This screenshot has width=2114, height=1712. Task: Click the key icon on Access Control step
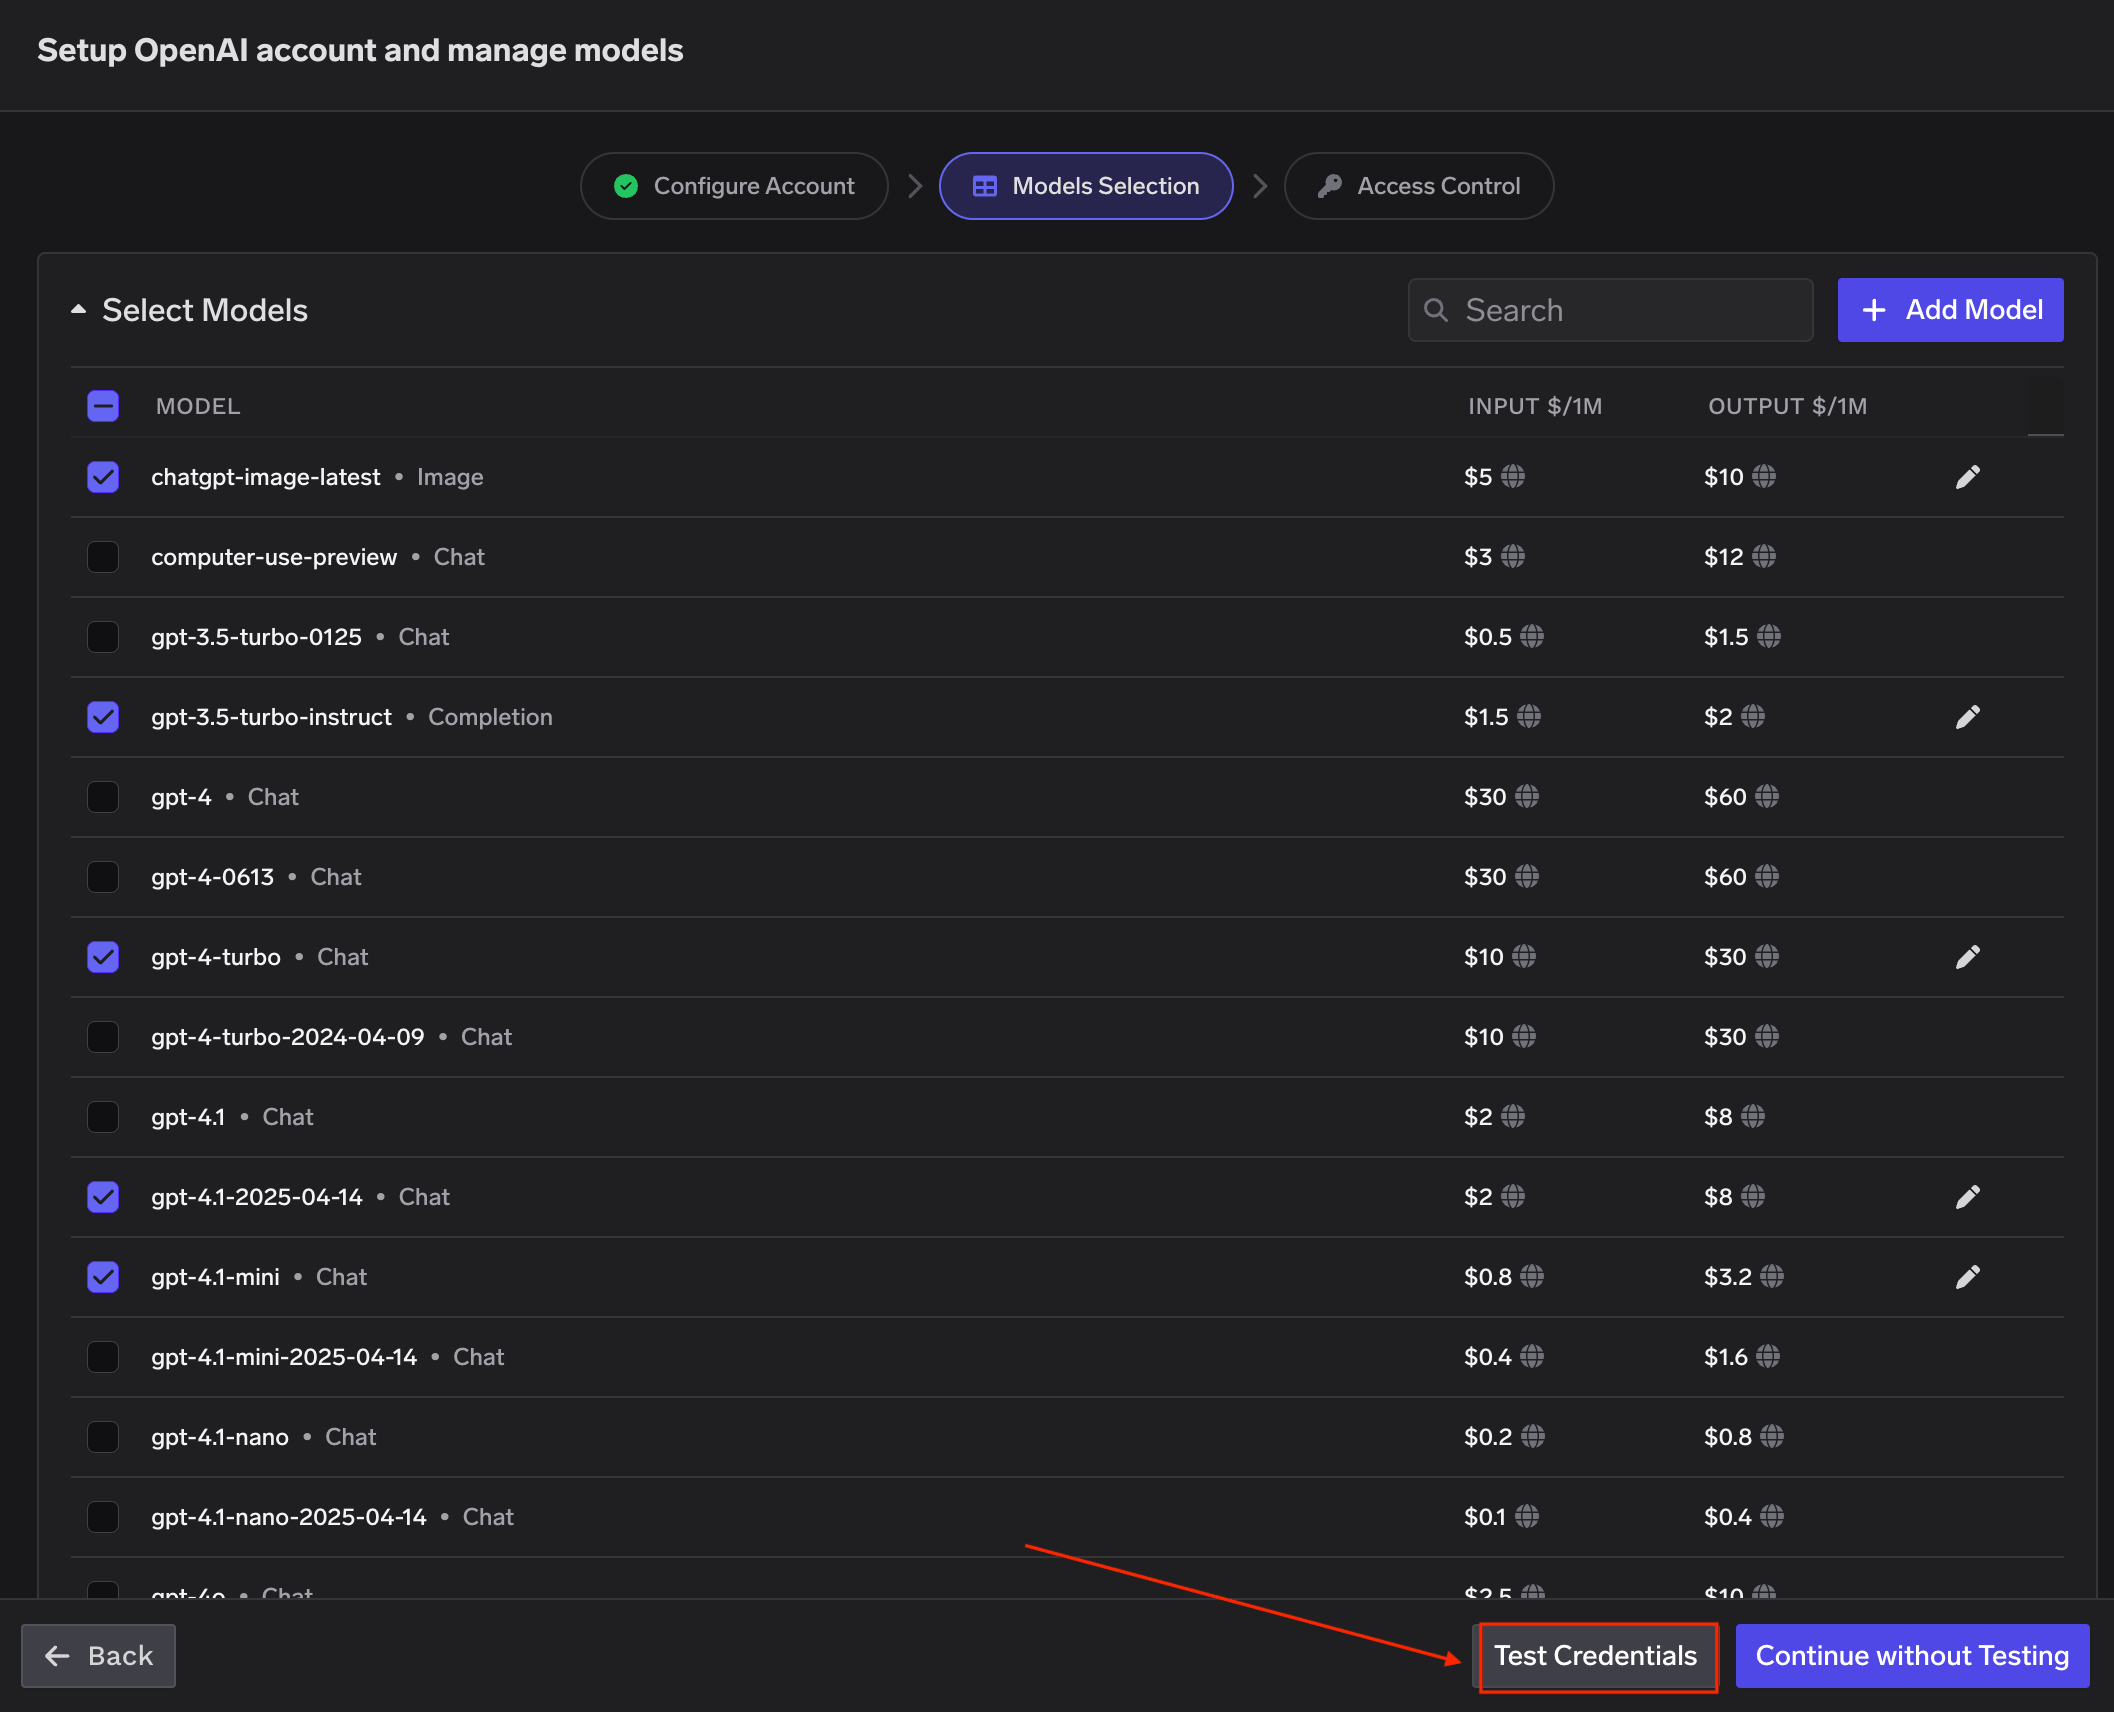pos(1329,186)
